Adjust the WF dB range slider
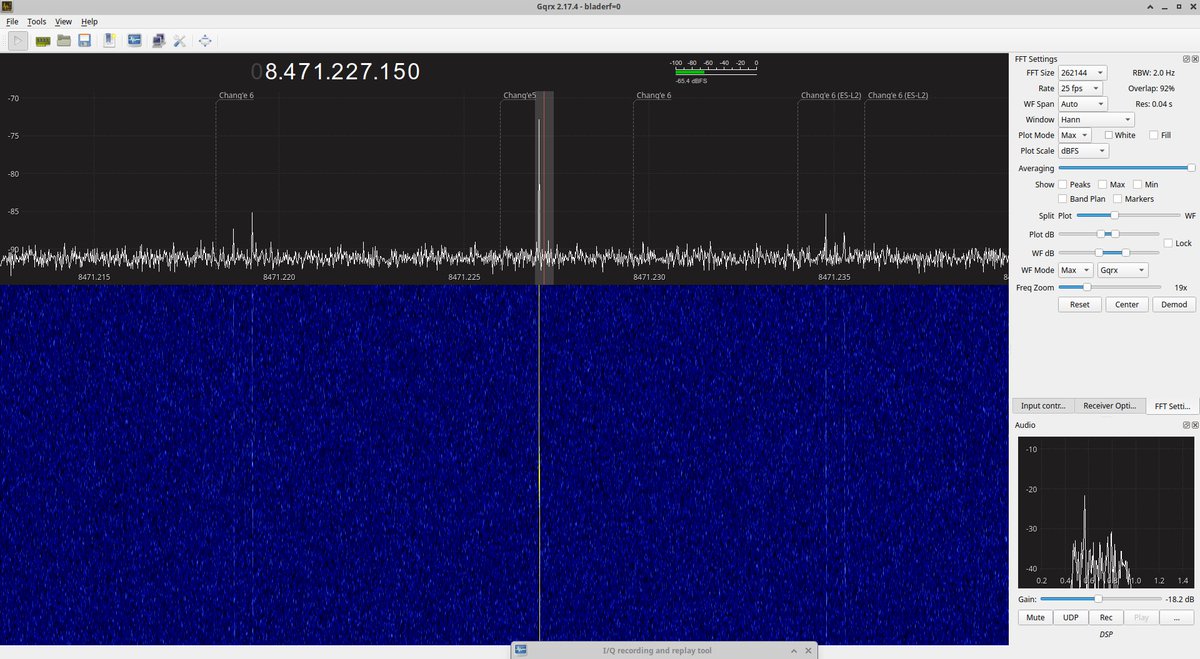 (1110, 252)
